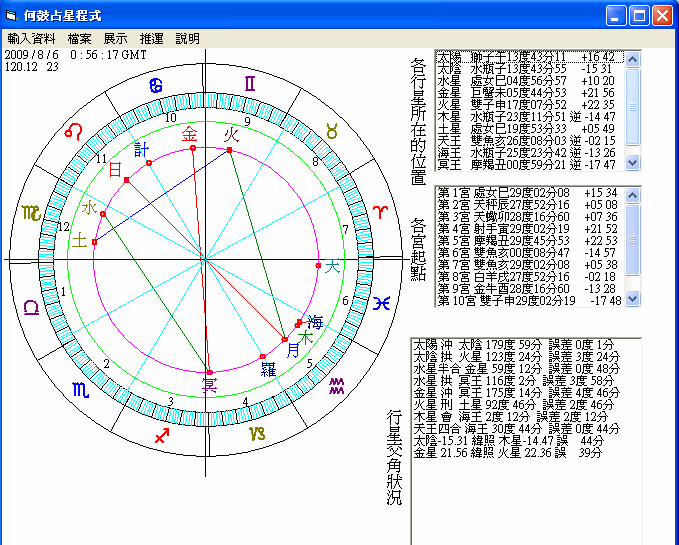Select the 金星 巨蟹未05度44分53 row
This screenshot has width=679, height=545.
(x=530, y=93)
